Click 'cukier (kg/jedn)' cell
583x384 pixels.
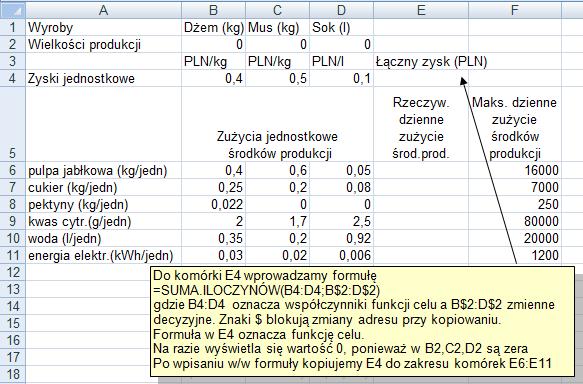[103, 187]
